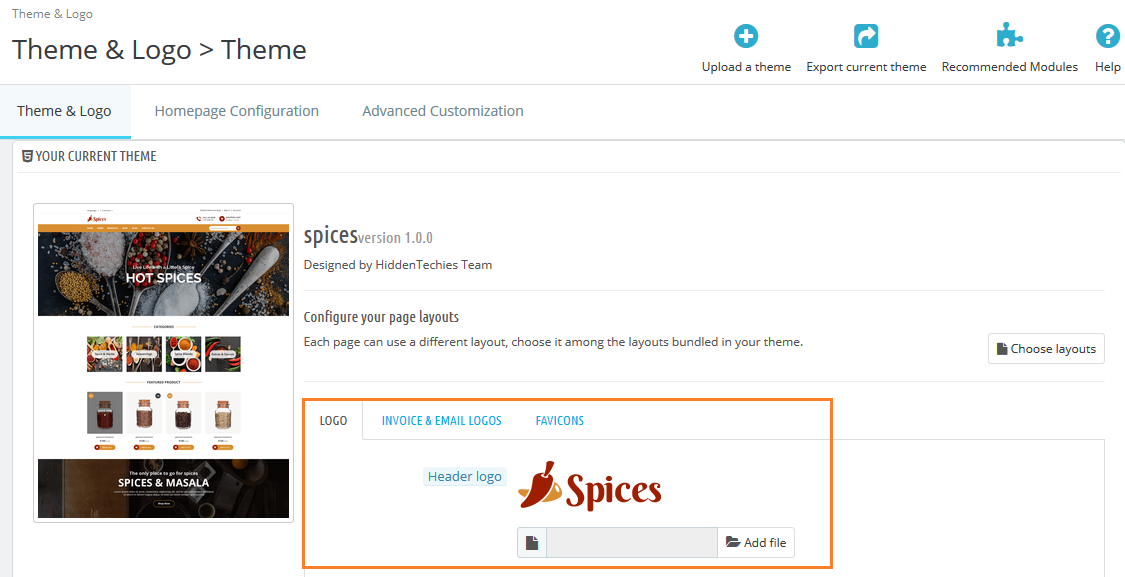The width and height of the screenshot is (1125, 577).
Task: Click the Your Current Theme section icon
Action: click(x=27, y=156)
